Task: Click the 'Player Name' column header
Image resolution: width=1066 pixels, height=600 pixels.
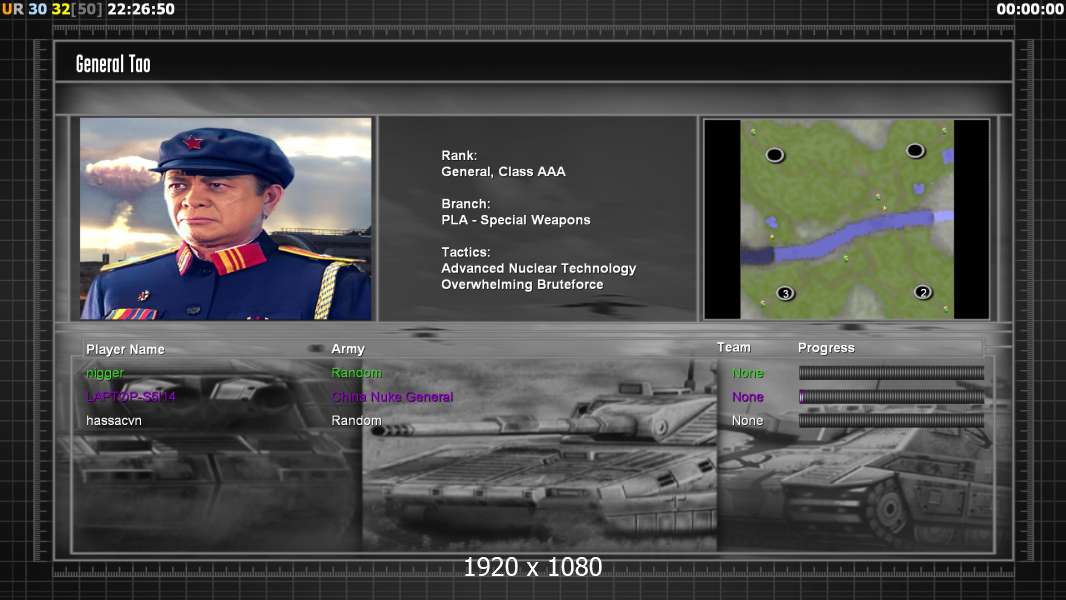Action: [125, 349]
